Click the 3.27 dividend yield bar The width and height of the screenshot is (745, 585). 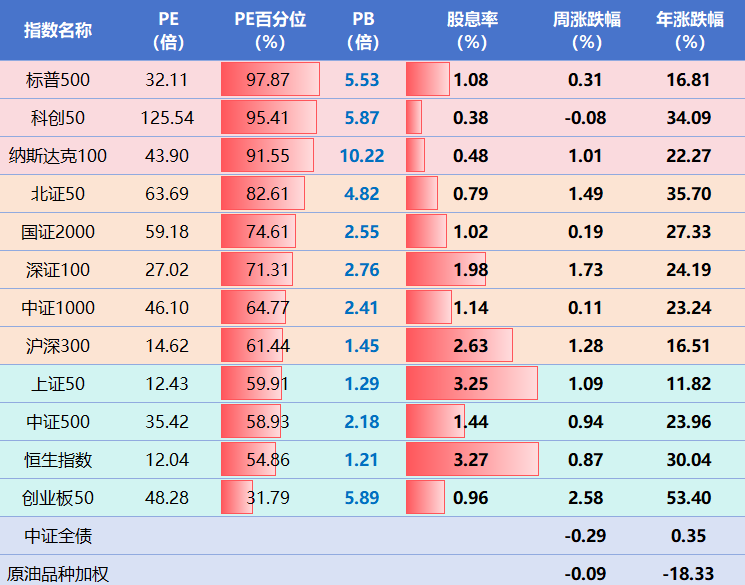(x=473, y=460)
